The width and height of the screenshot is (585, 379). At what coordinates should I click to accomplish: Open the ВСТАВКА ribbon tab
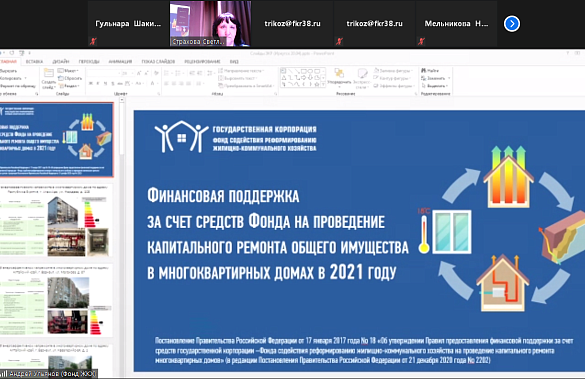[34, 61]
